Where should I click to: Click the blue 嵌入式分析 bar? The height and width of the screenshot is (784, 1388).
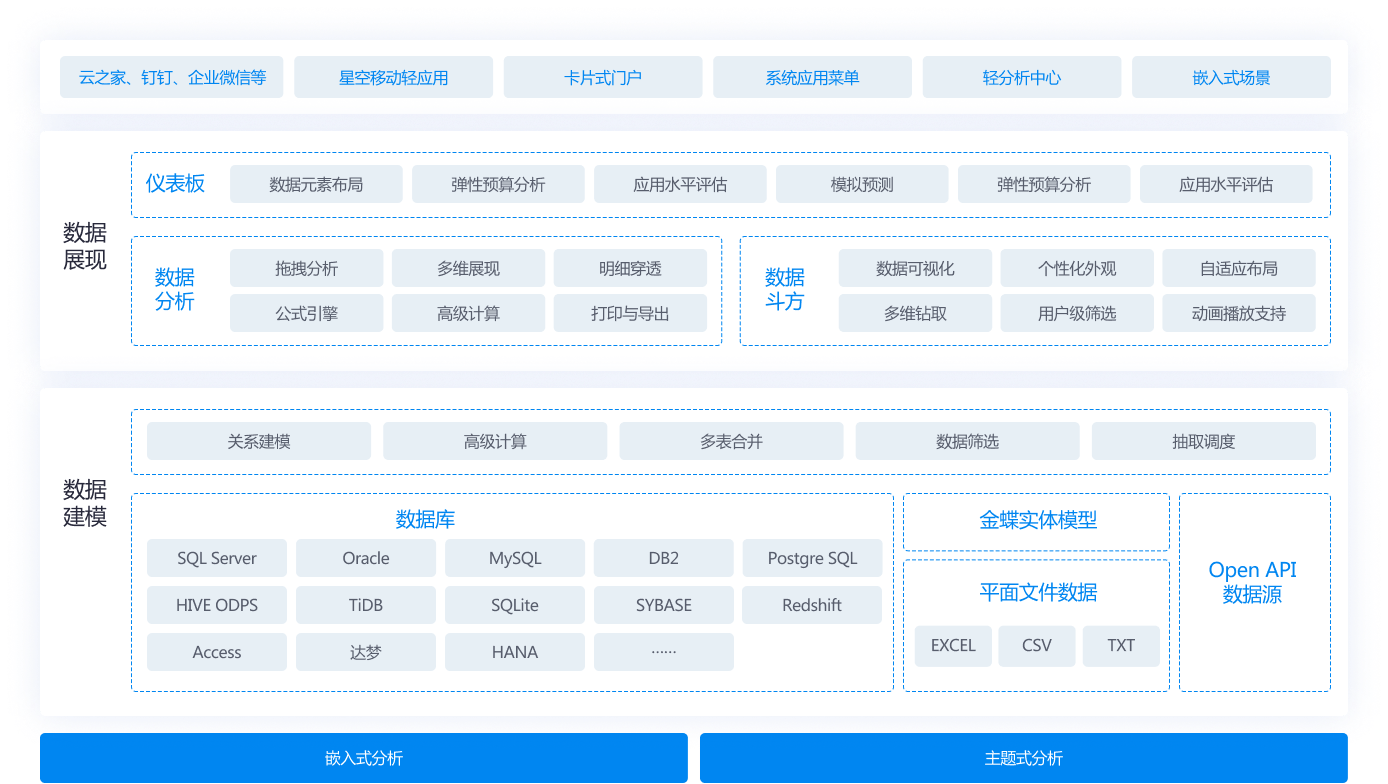click(364, 758)
